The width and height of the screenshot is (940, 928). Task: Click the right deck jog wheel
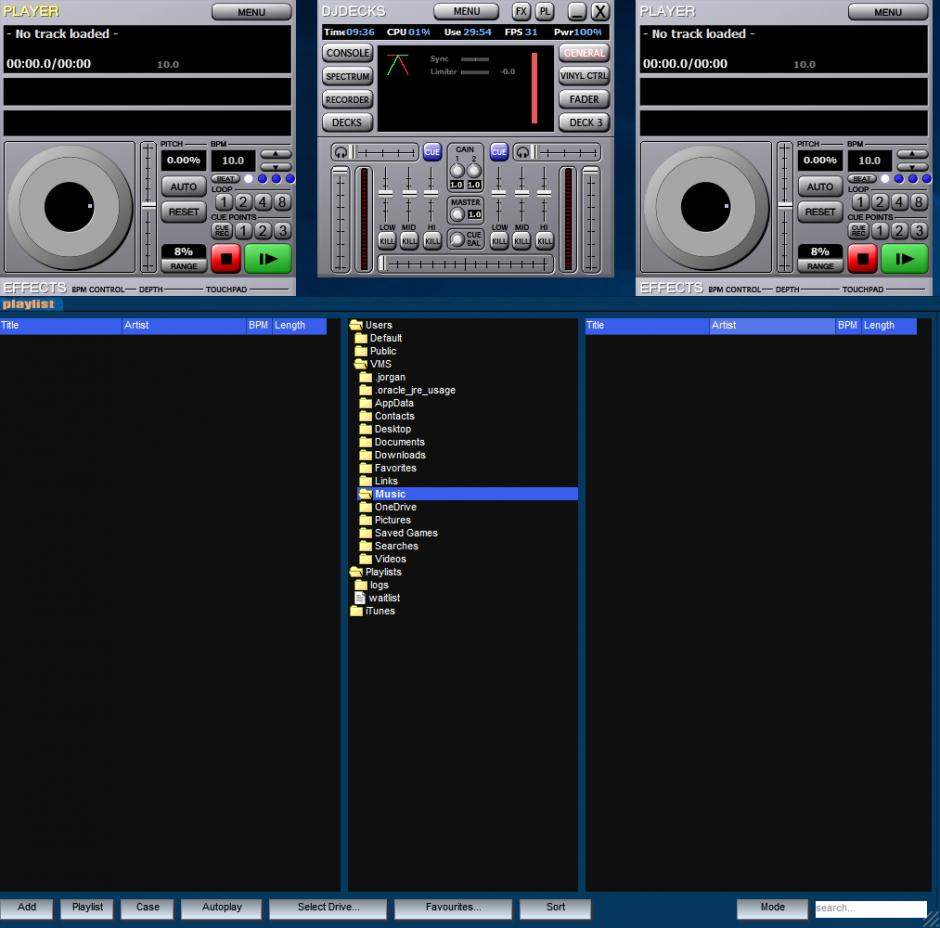point(706,207)
